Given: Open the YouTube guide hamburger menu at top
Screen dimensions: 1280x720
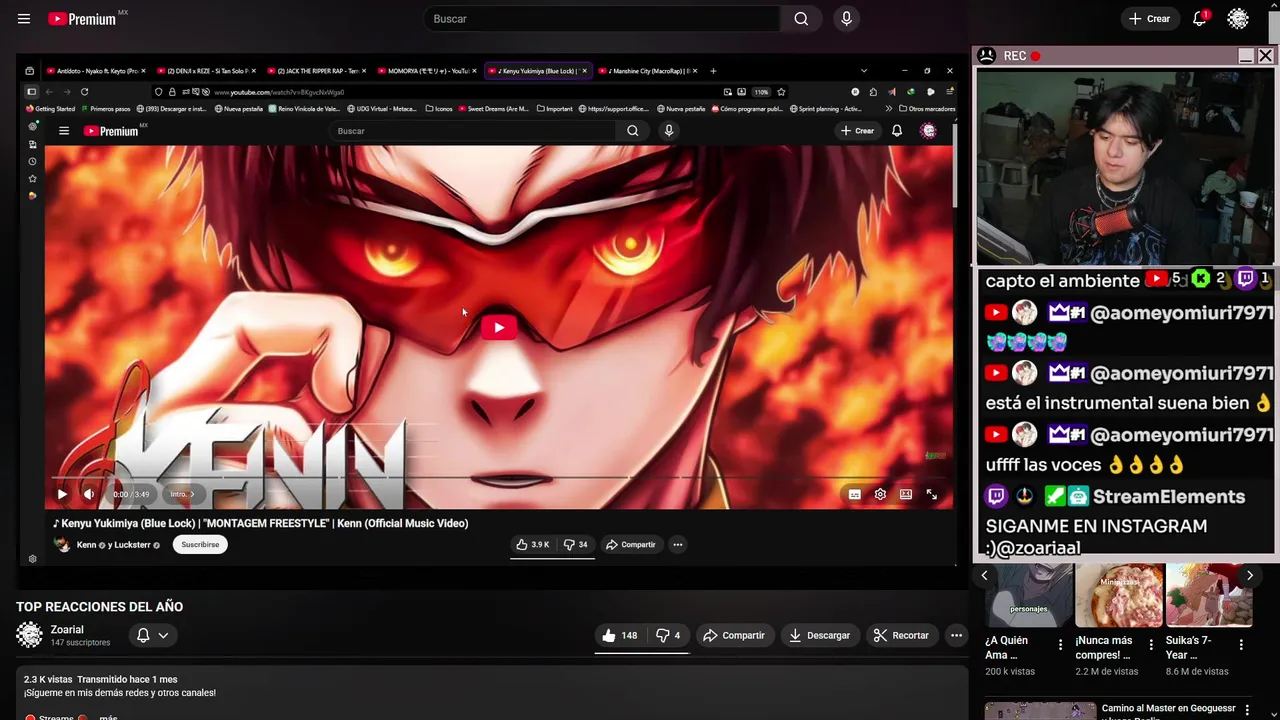Looking at the screenshot, I should point(24,19).
